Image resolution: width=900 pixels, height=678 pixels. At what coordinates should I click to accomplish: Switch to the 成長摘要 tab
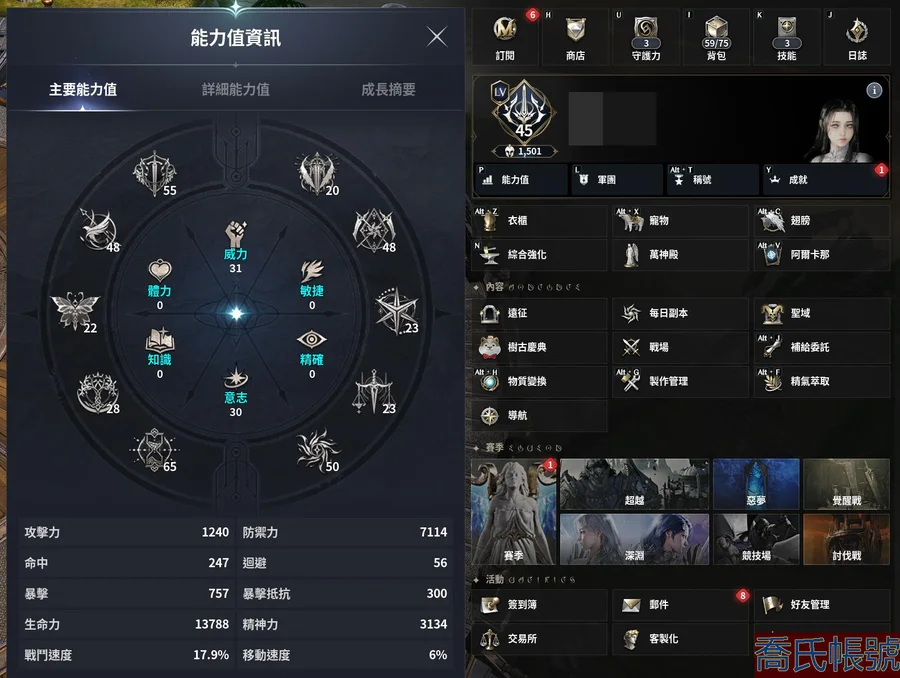tap(388, 89)
